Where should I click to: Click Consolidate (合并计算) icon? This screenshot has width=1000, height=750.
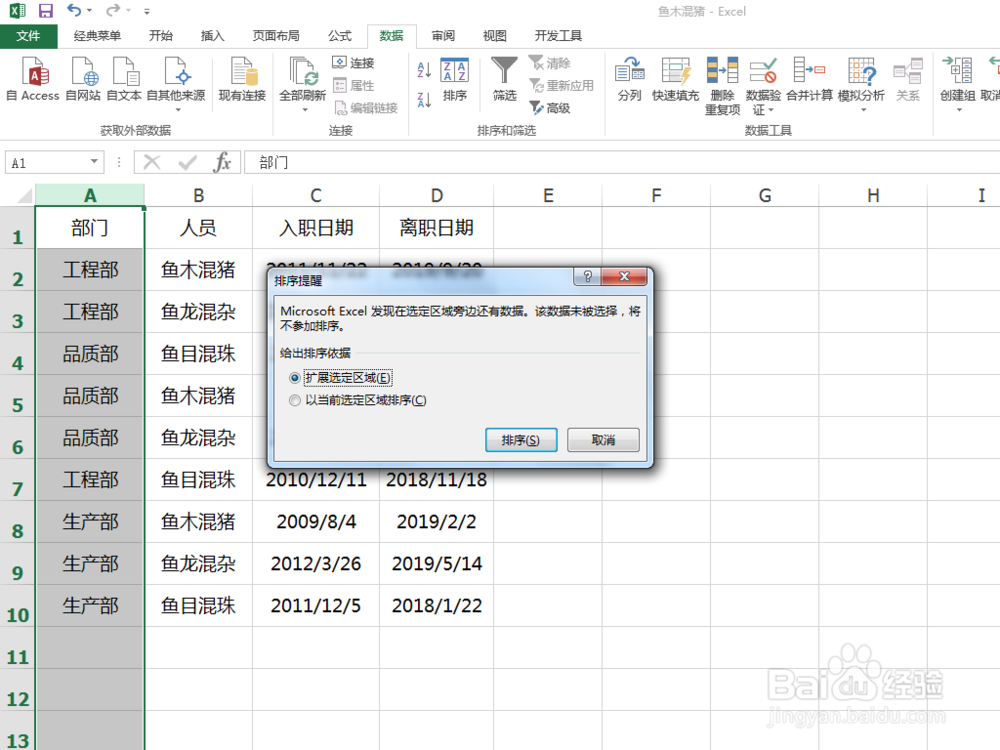point(809,70)
